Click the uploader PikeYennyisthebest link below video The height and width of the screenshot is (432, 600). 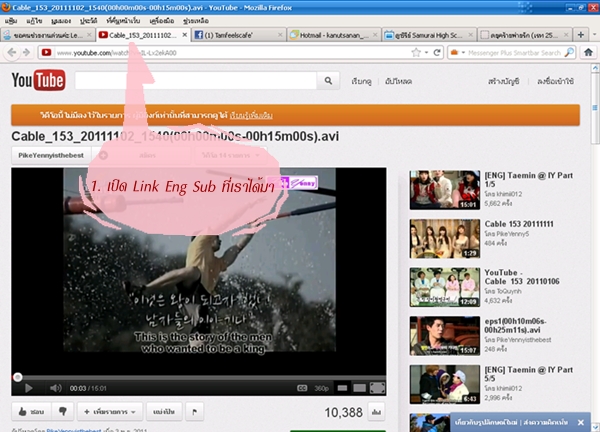click(x=74, y=430)
